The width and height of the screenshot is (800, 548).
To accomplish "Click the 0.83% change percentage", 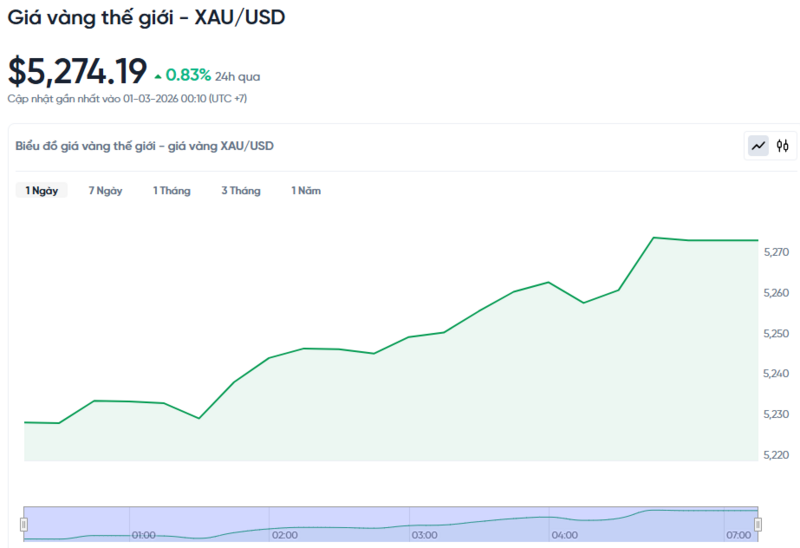I will point(188,75).
